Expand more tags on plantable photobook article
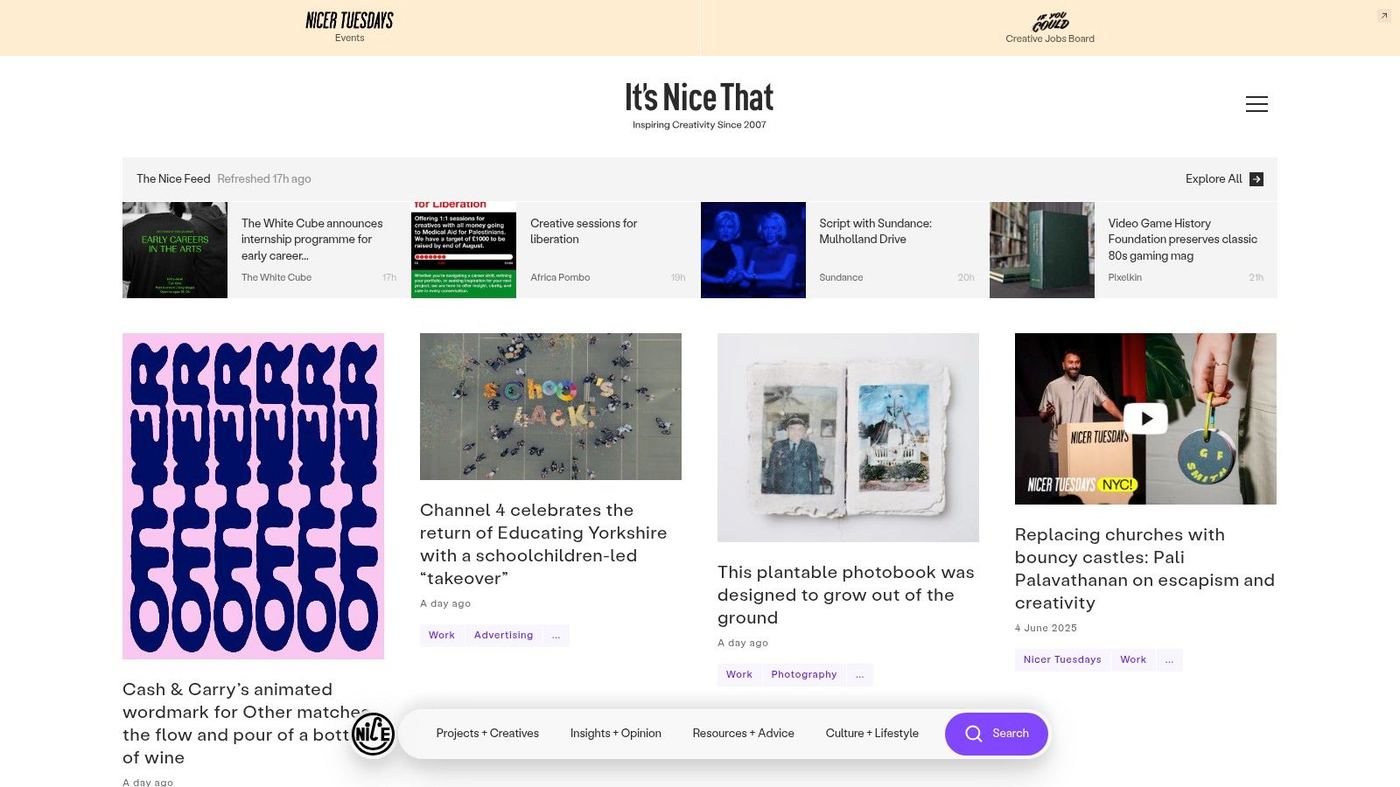Viewport: 1400px width, 787px height. 859,674
